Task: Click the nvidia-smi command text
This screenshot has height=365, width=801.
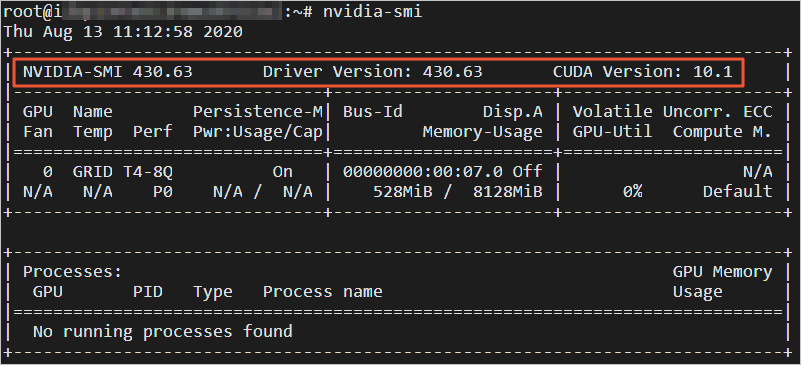Action: tap(372, 11)
